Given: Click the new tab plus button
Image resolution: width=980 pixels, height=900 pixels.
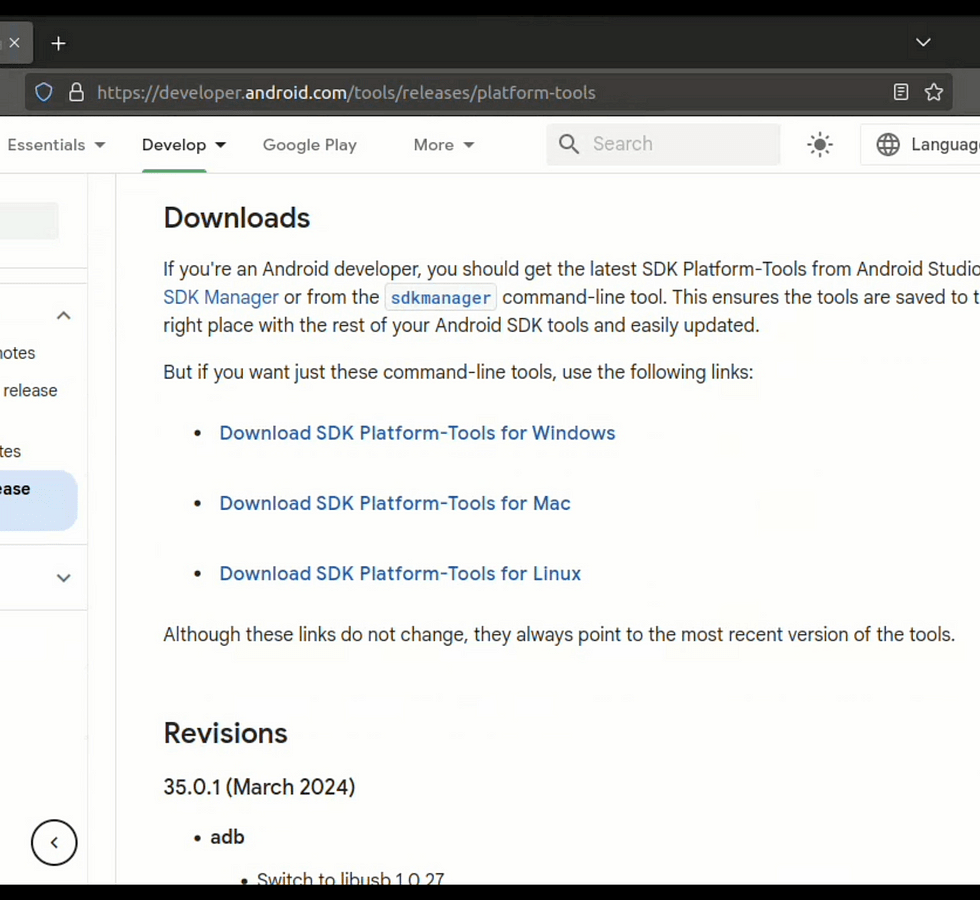Looking at the screenshot, I should point(58,43).
